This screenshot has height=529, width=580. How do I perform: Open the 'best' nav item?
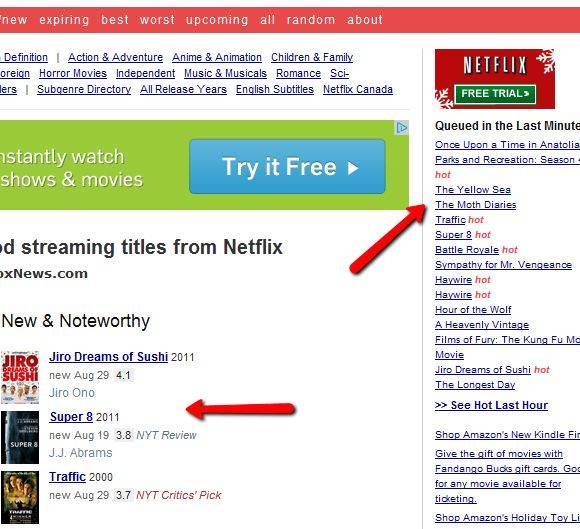pyautogui.click(x=115, y=20)
